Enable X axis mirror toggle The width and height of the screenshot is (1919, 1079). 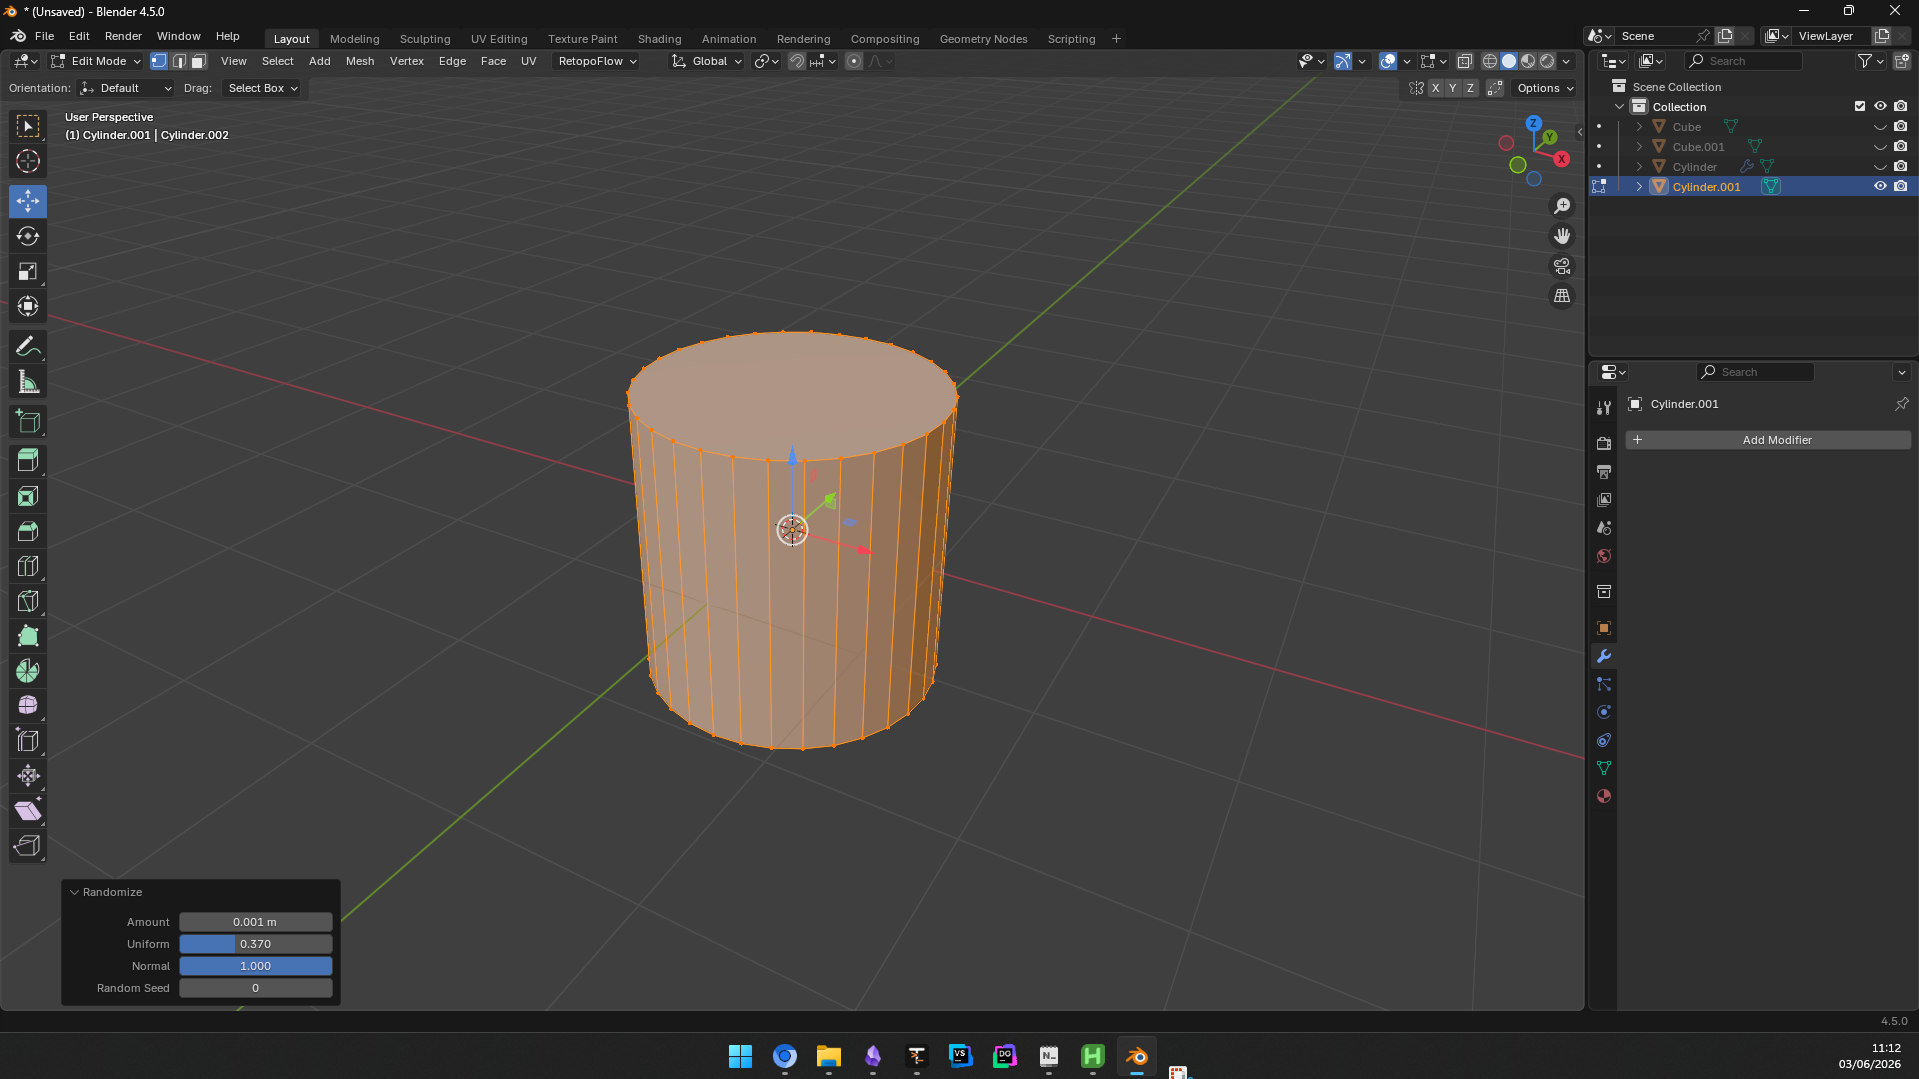(x=1435, y=88)
